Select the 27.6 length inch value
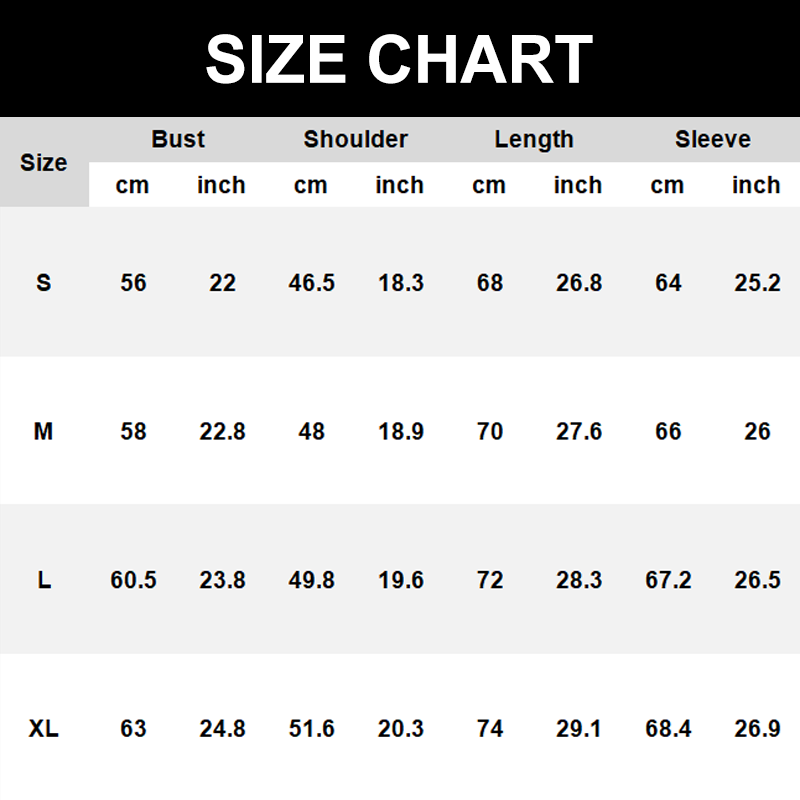This screenshot has height=800, width=800. click(579, 431)
